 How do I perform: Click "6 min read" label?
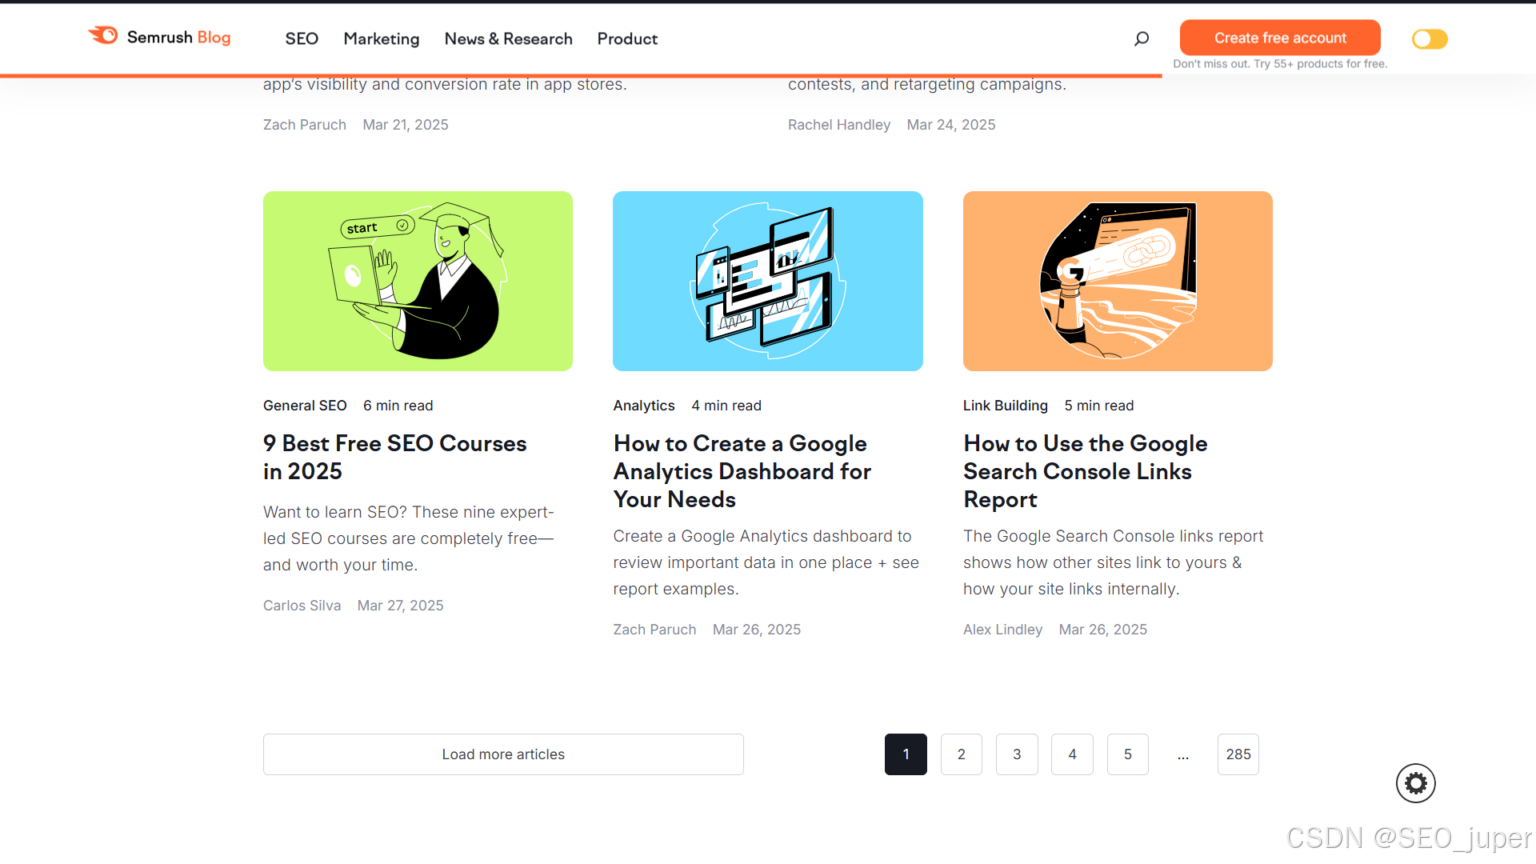(x=398, y=405)
